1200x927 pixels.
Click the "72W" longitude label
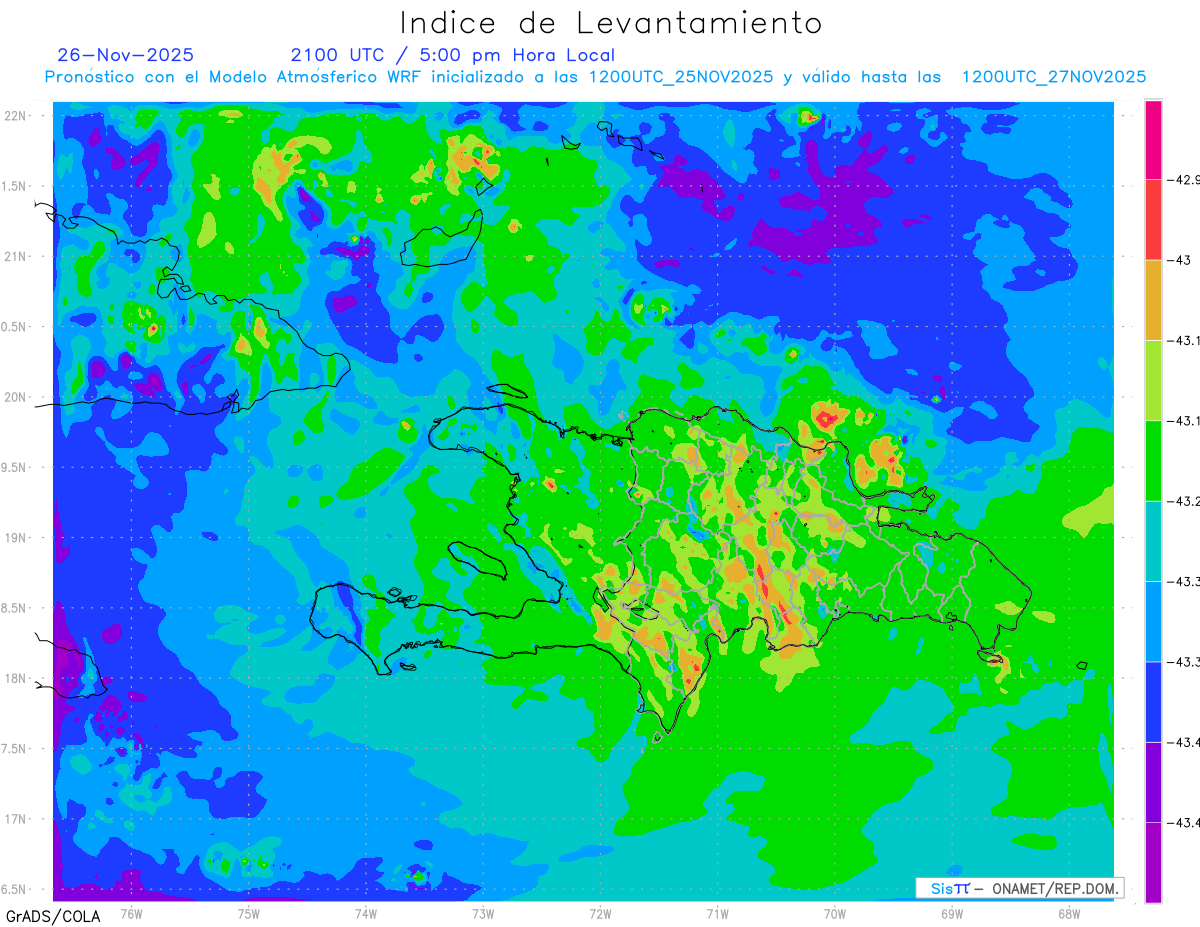tap(600, 913)
